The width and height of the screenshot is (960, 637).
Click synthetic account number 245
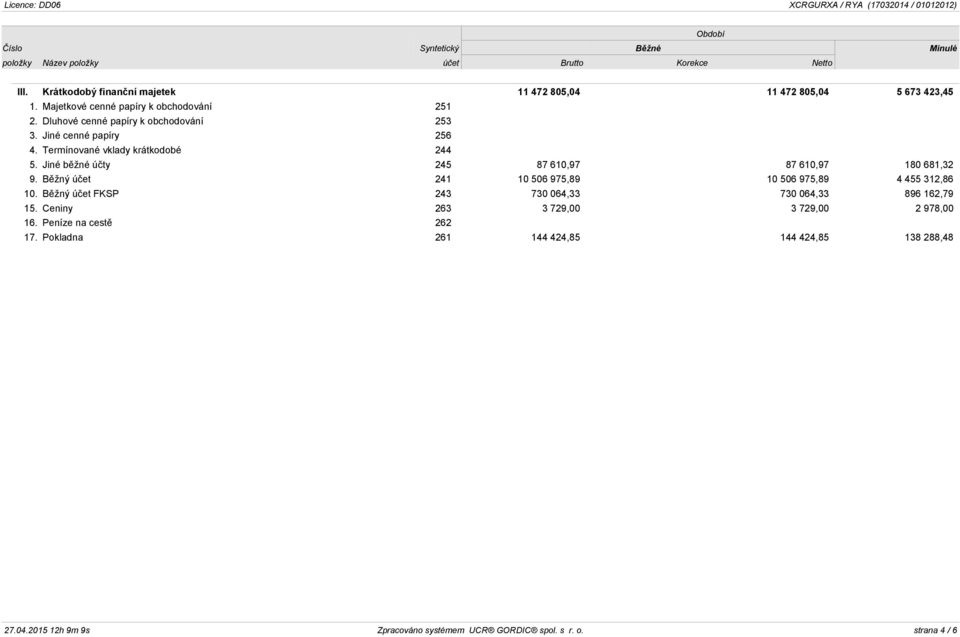[443, 165]
